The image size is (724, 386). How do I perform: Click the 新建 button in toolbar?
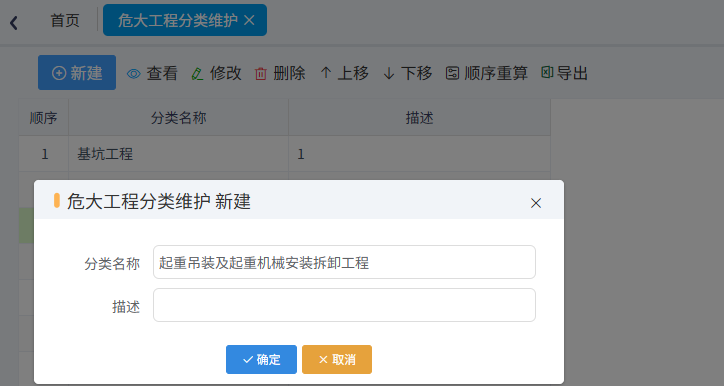(x=77, y=72)
